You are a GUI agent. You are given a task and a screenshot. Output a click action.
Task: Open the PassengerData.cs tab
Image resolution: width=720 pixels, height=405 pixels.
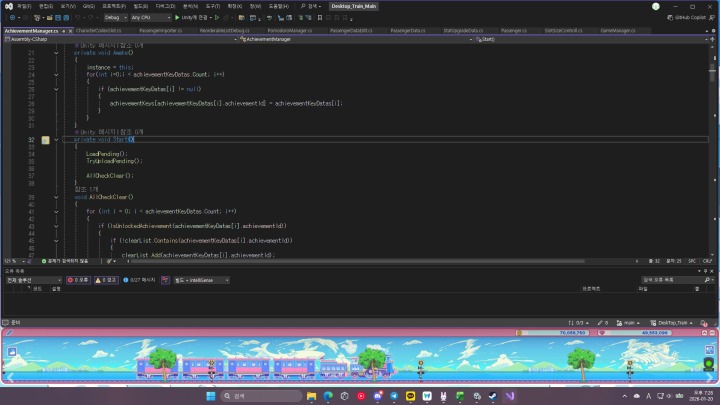(407, 31)
